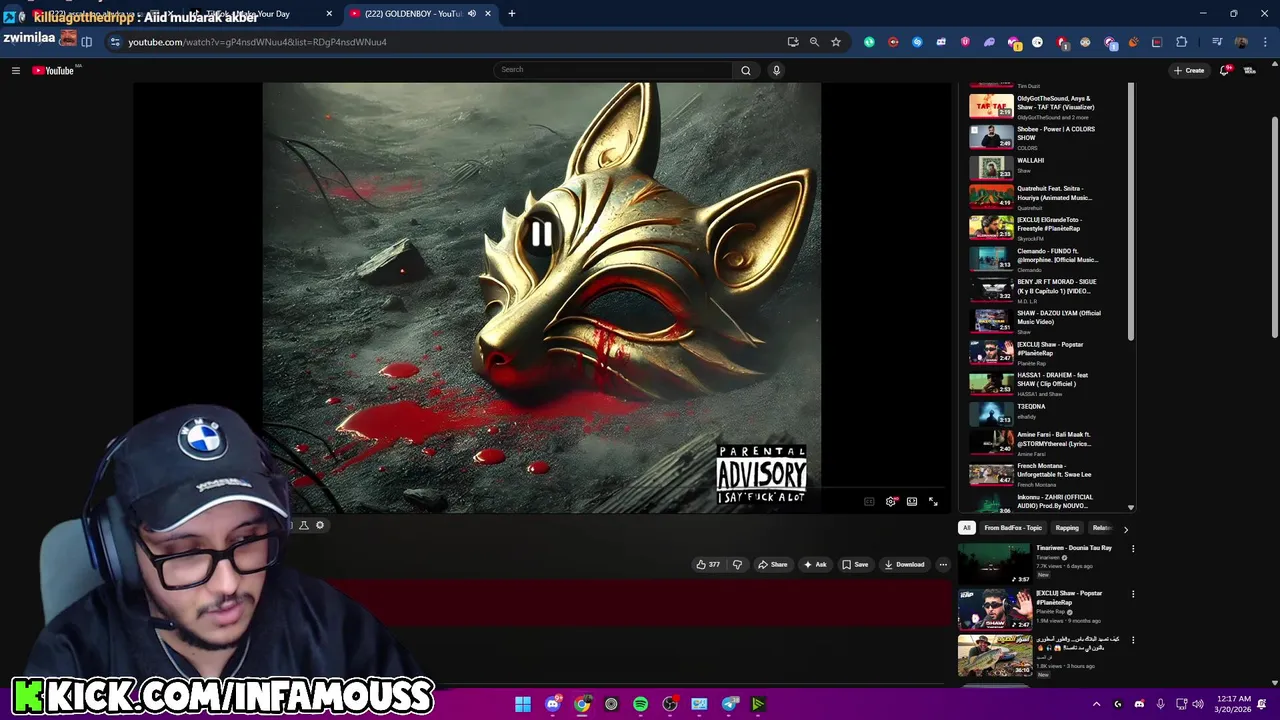The width and height of the screenshot is (1280, 720).
Task: View site information icon in address bar
Action: pos(115,42)
